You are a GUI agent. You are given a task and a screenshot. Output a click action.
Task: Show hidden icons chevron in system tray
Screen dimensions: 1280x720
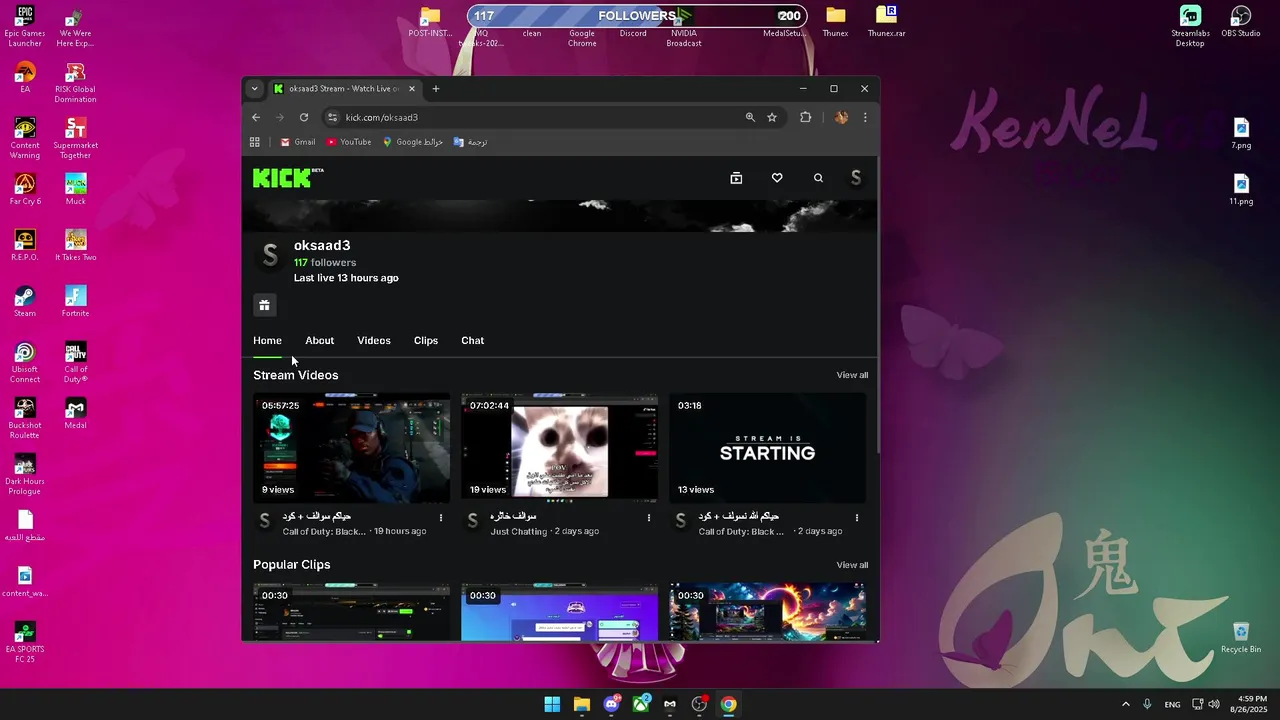pyautogui.click(x=1125, y=704)
